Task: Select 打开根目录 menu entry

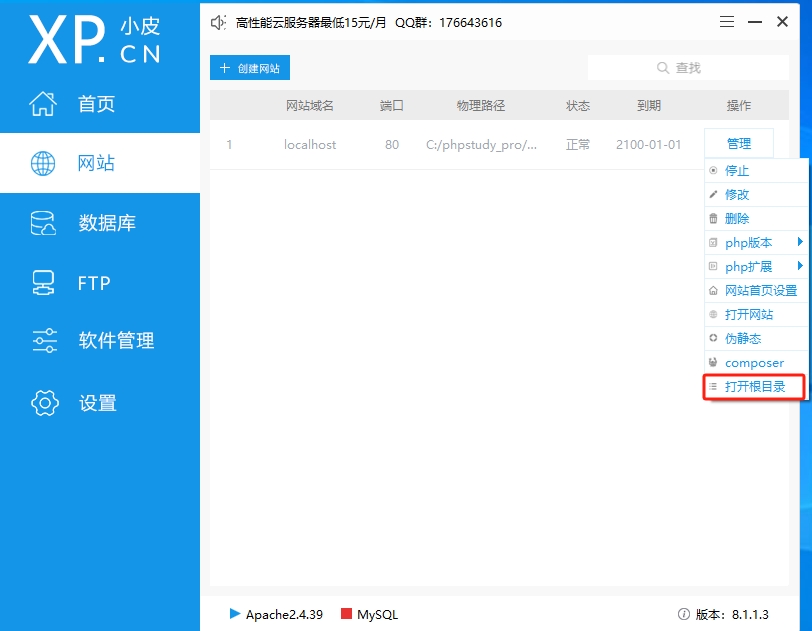Action: 753,386
